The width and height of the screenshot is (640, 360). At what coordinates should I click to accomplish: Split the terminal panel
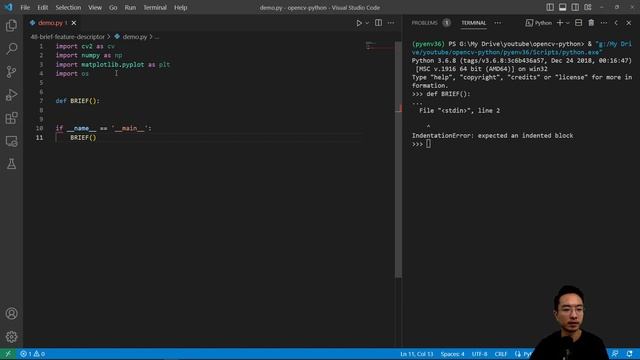[578, 23]
